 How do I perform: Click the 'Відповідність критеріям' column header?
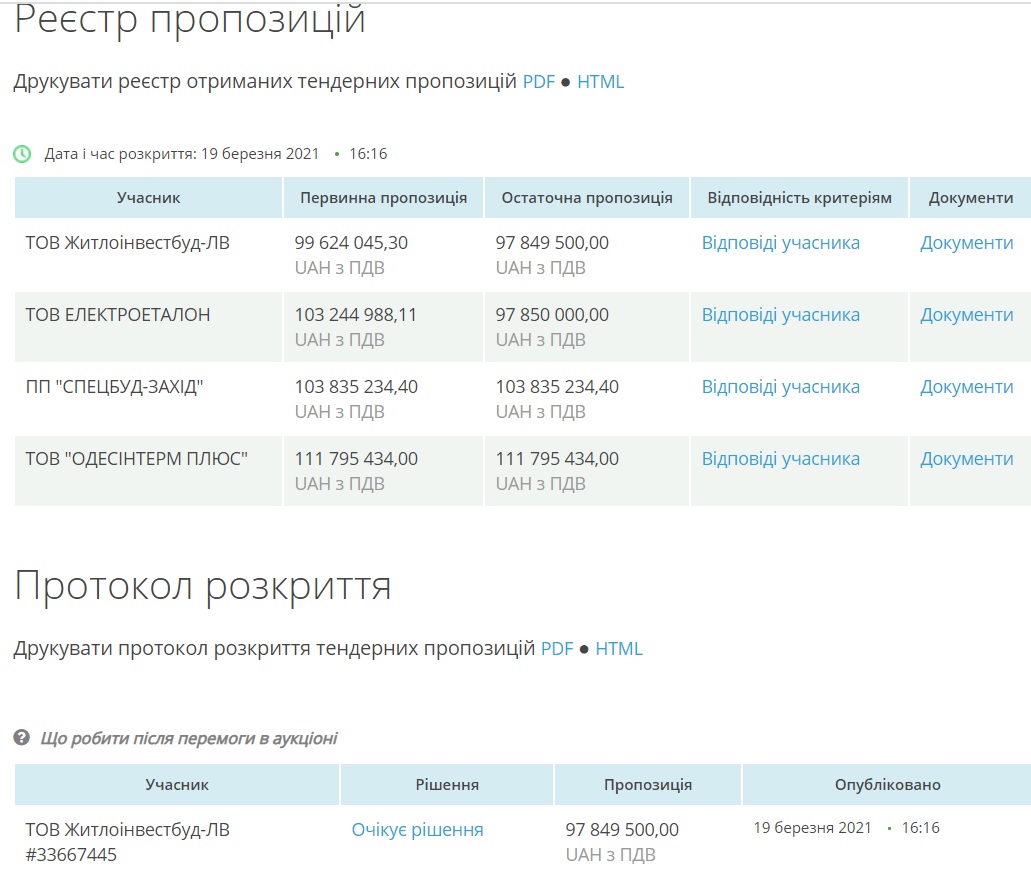799,198
